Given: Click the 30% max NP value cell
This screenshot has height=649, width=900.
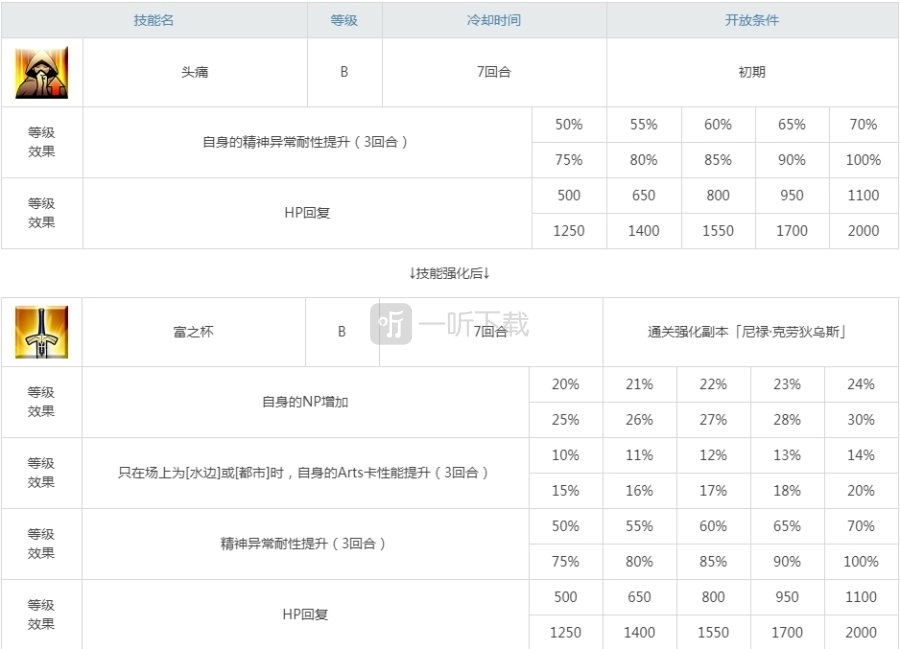Looking at the screenshot, I should 860,420.
